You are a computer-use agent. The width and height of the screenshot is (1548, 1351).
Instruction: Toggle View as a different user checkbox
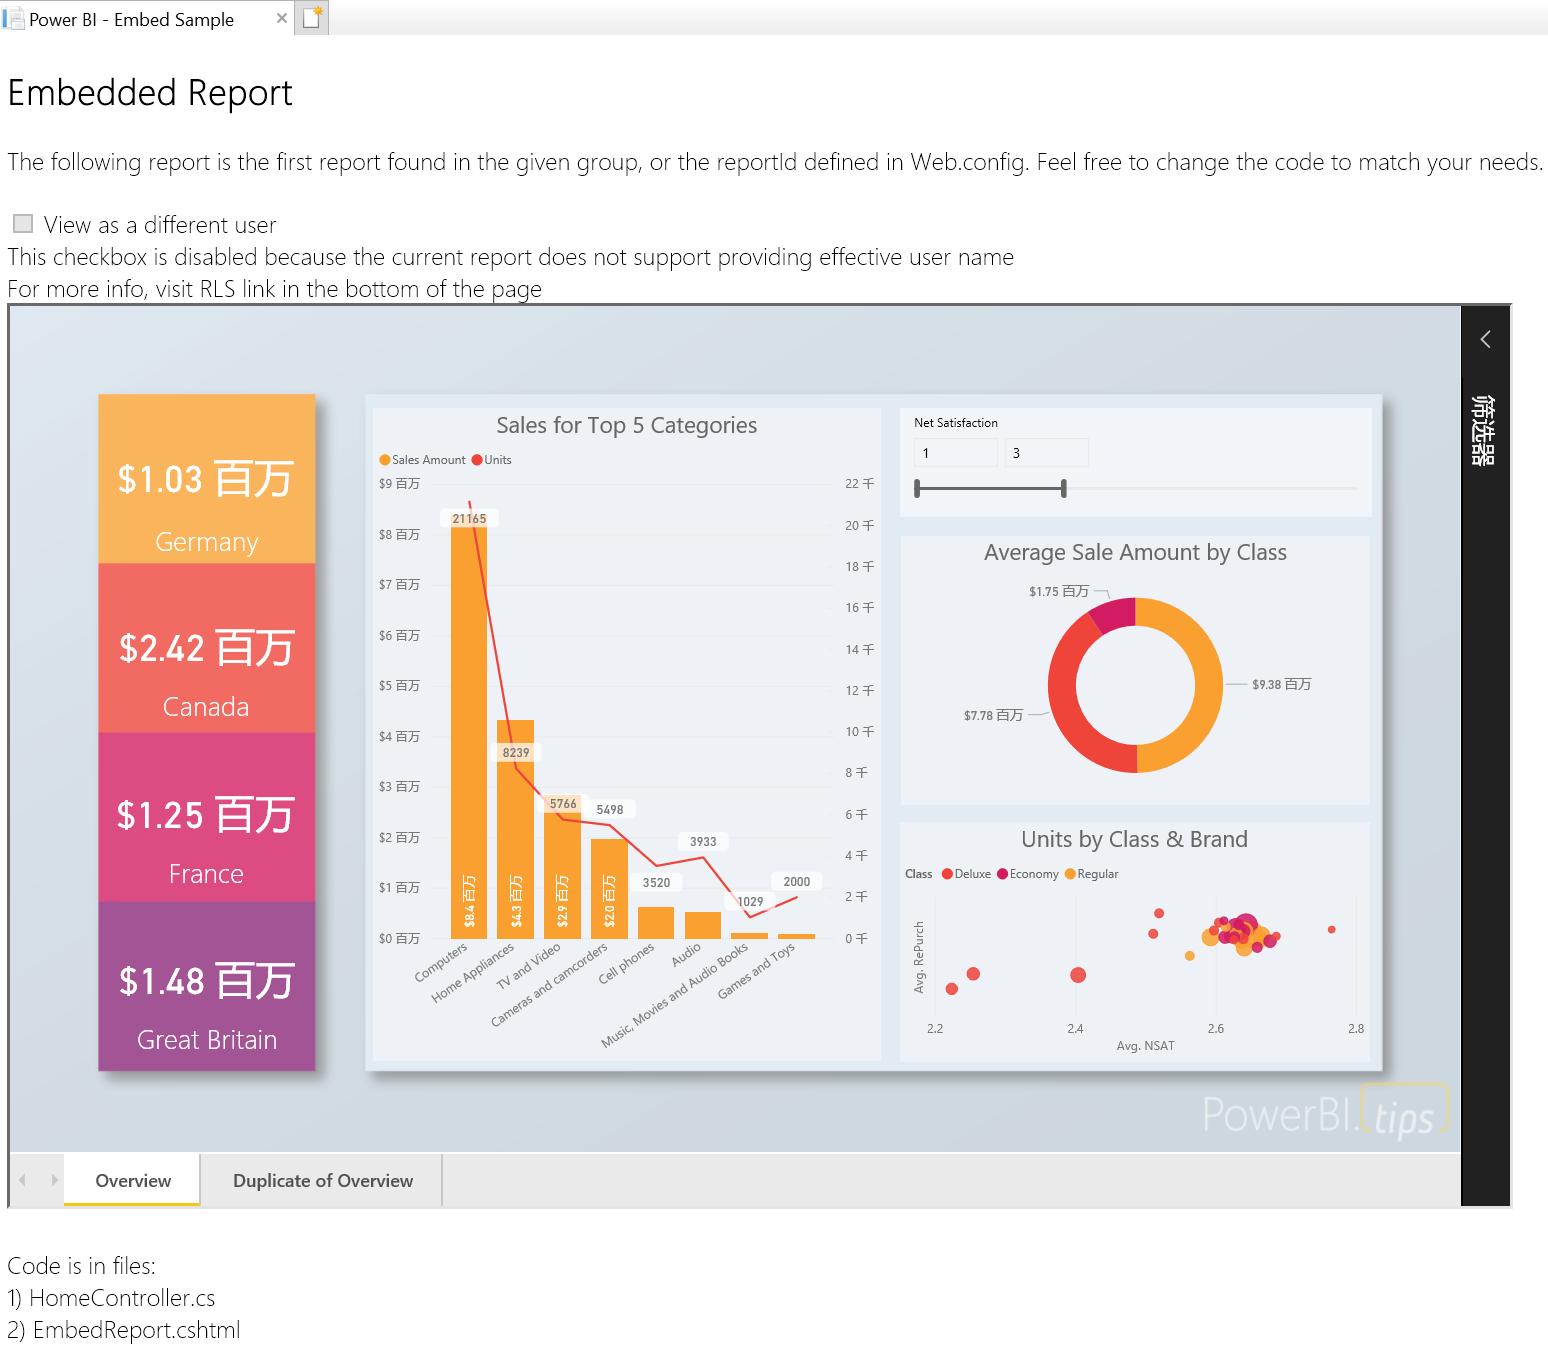pos(23,224)
